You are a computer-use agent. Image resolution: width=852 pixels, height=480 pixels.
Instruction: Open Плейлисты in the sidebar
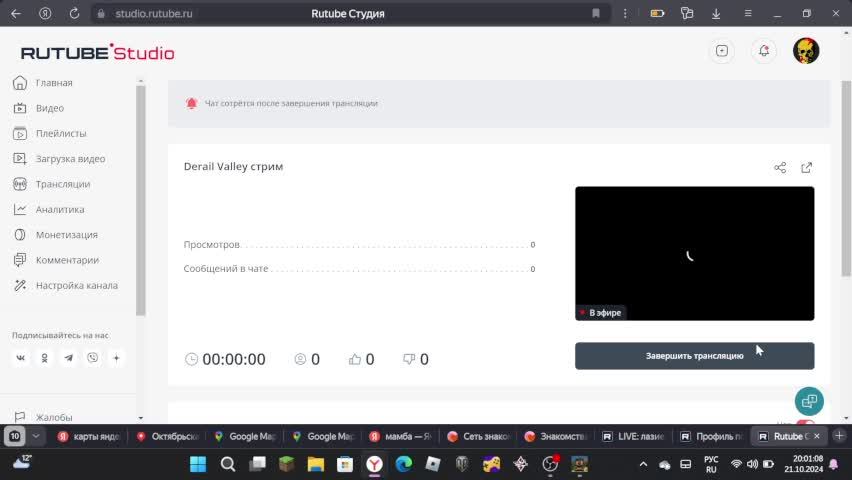[x=50, y=133]
